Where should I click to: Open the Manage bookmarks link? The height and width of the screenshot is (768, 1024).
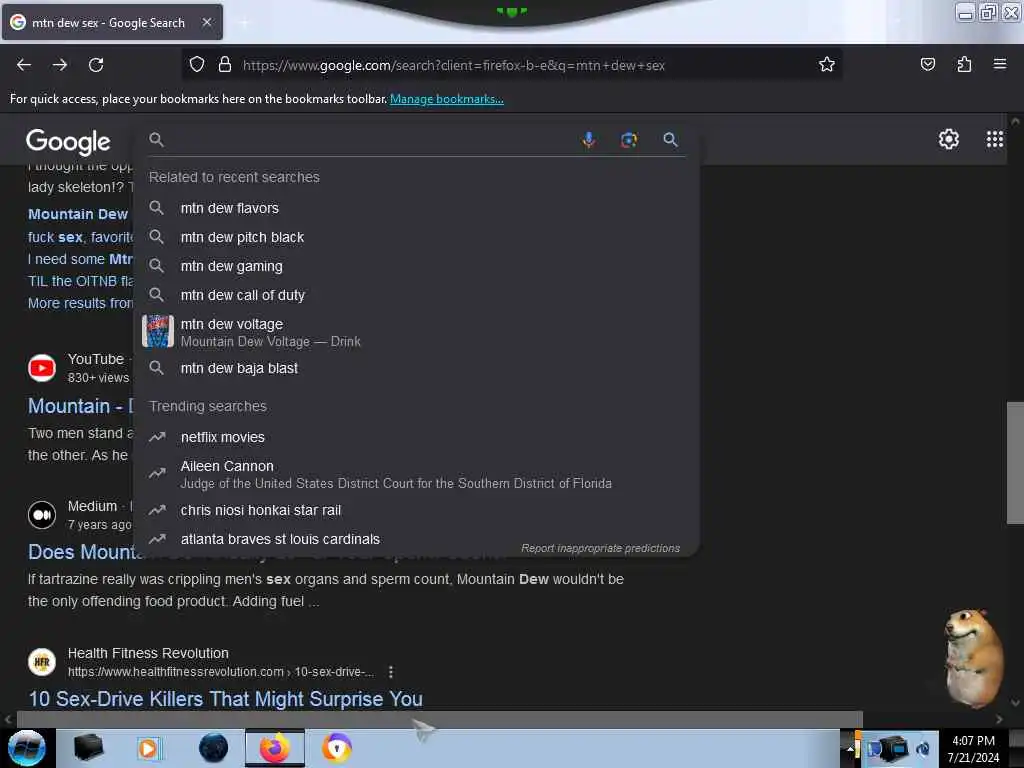447,99
